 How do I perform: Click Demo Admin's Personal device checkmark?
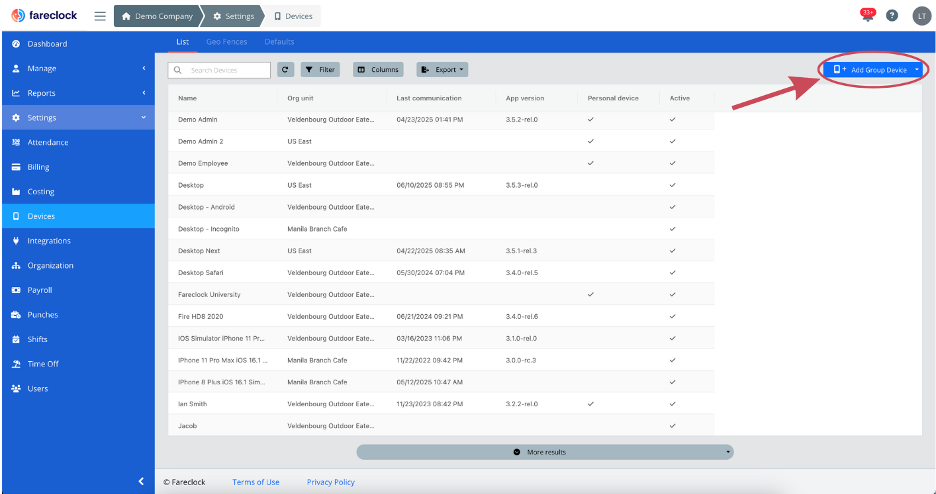[x=590, y=119]
